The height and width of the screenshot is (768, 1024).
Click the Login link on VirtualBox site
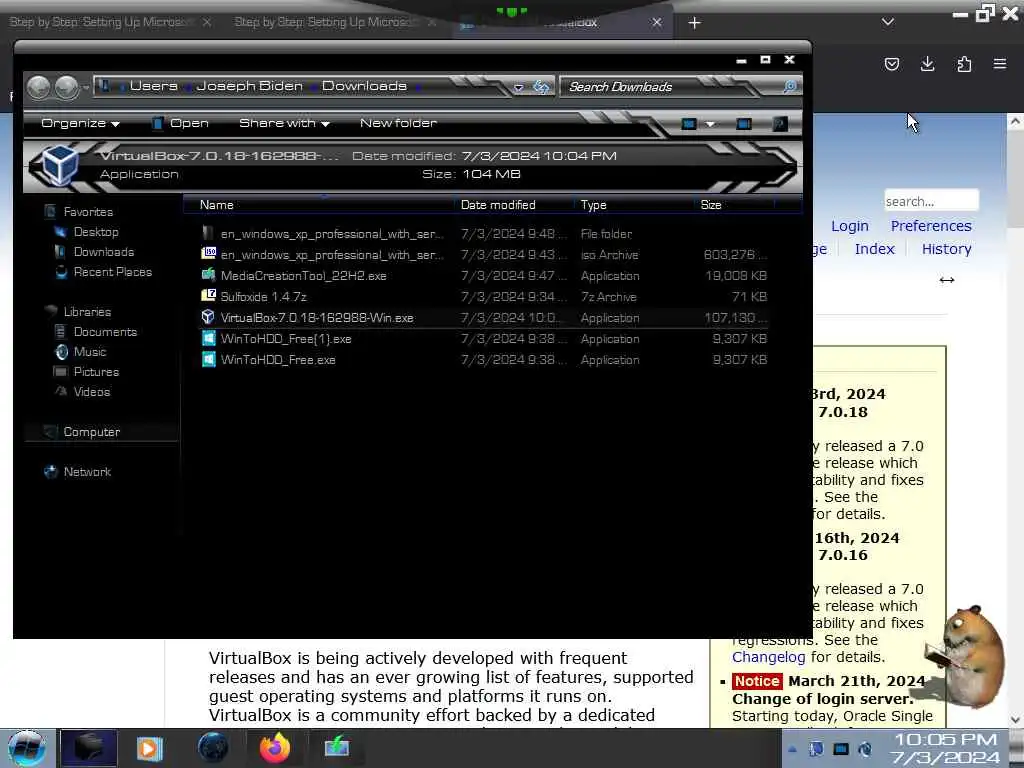click(850, 226)
